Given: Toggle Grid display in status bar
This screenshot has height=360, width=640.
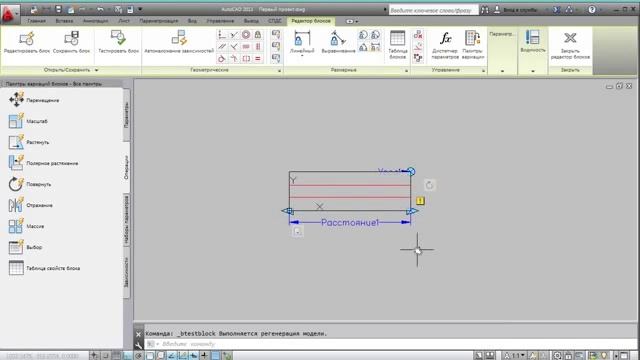Looking at the screenshot, I should click(116, 356).
